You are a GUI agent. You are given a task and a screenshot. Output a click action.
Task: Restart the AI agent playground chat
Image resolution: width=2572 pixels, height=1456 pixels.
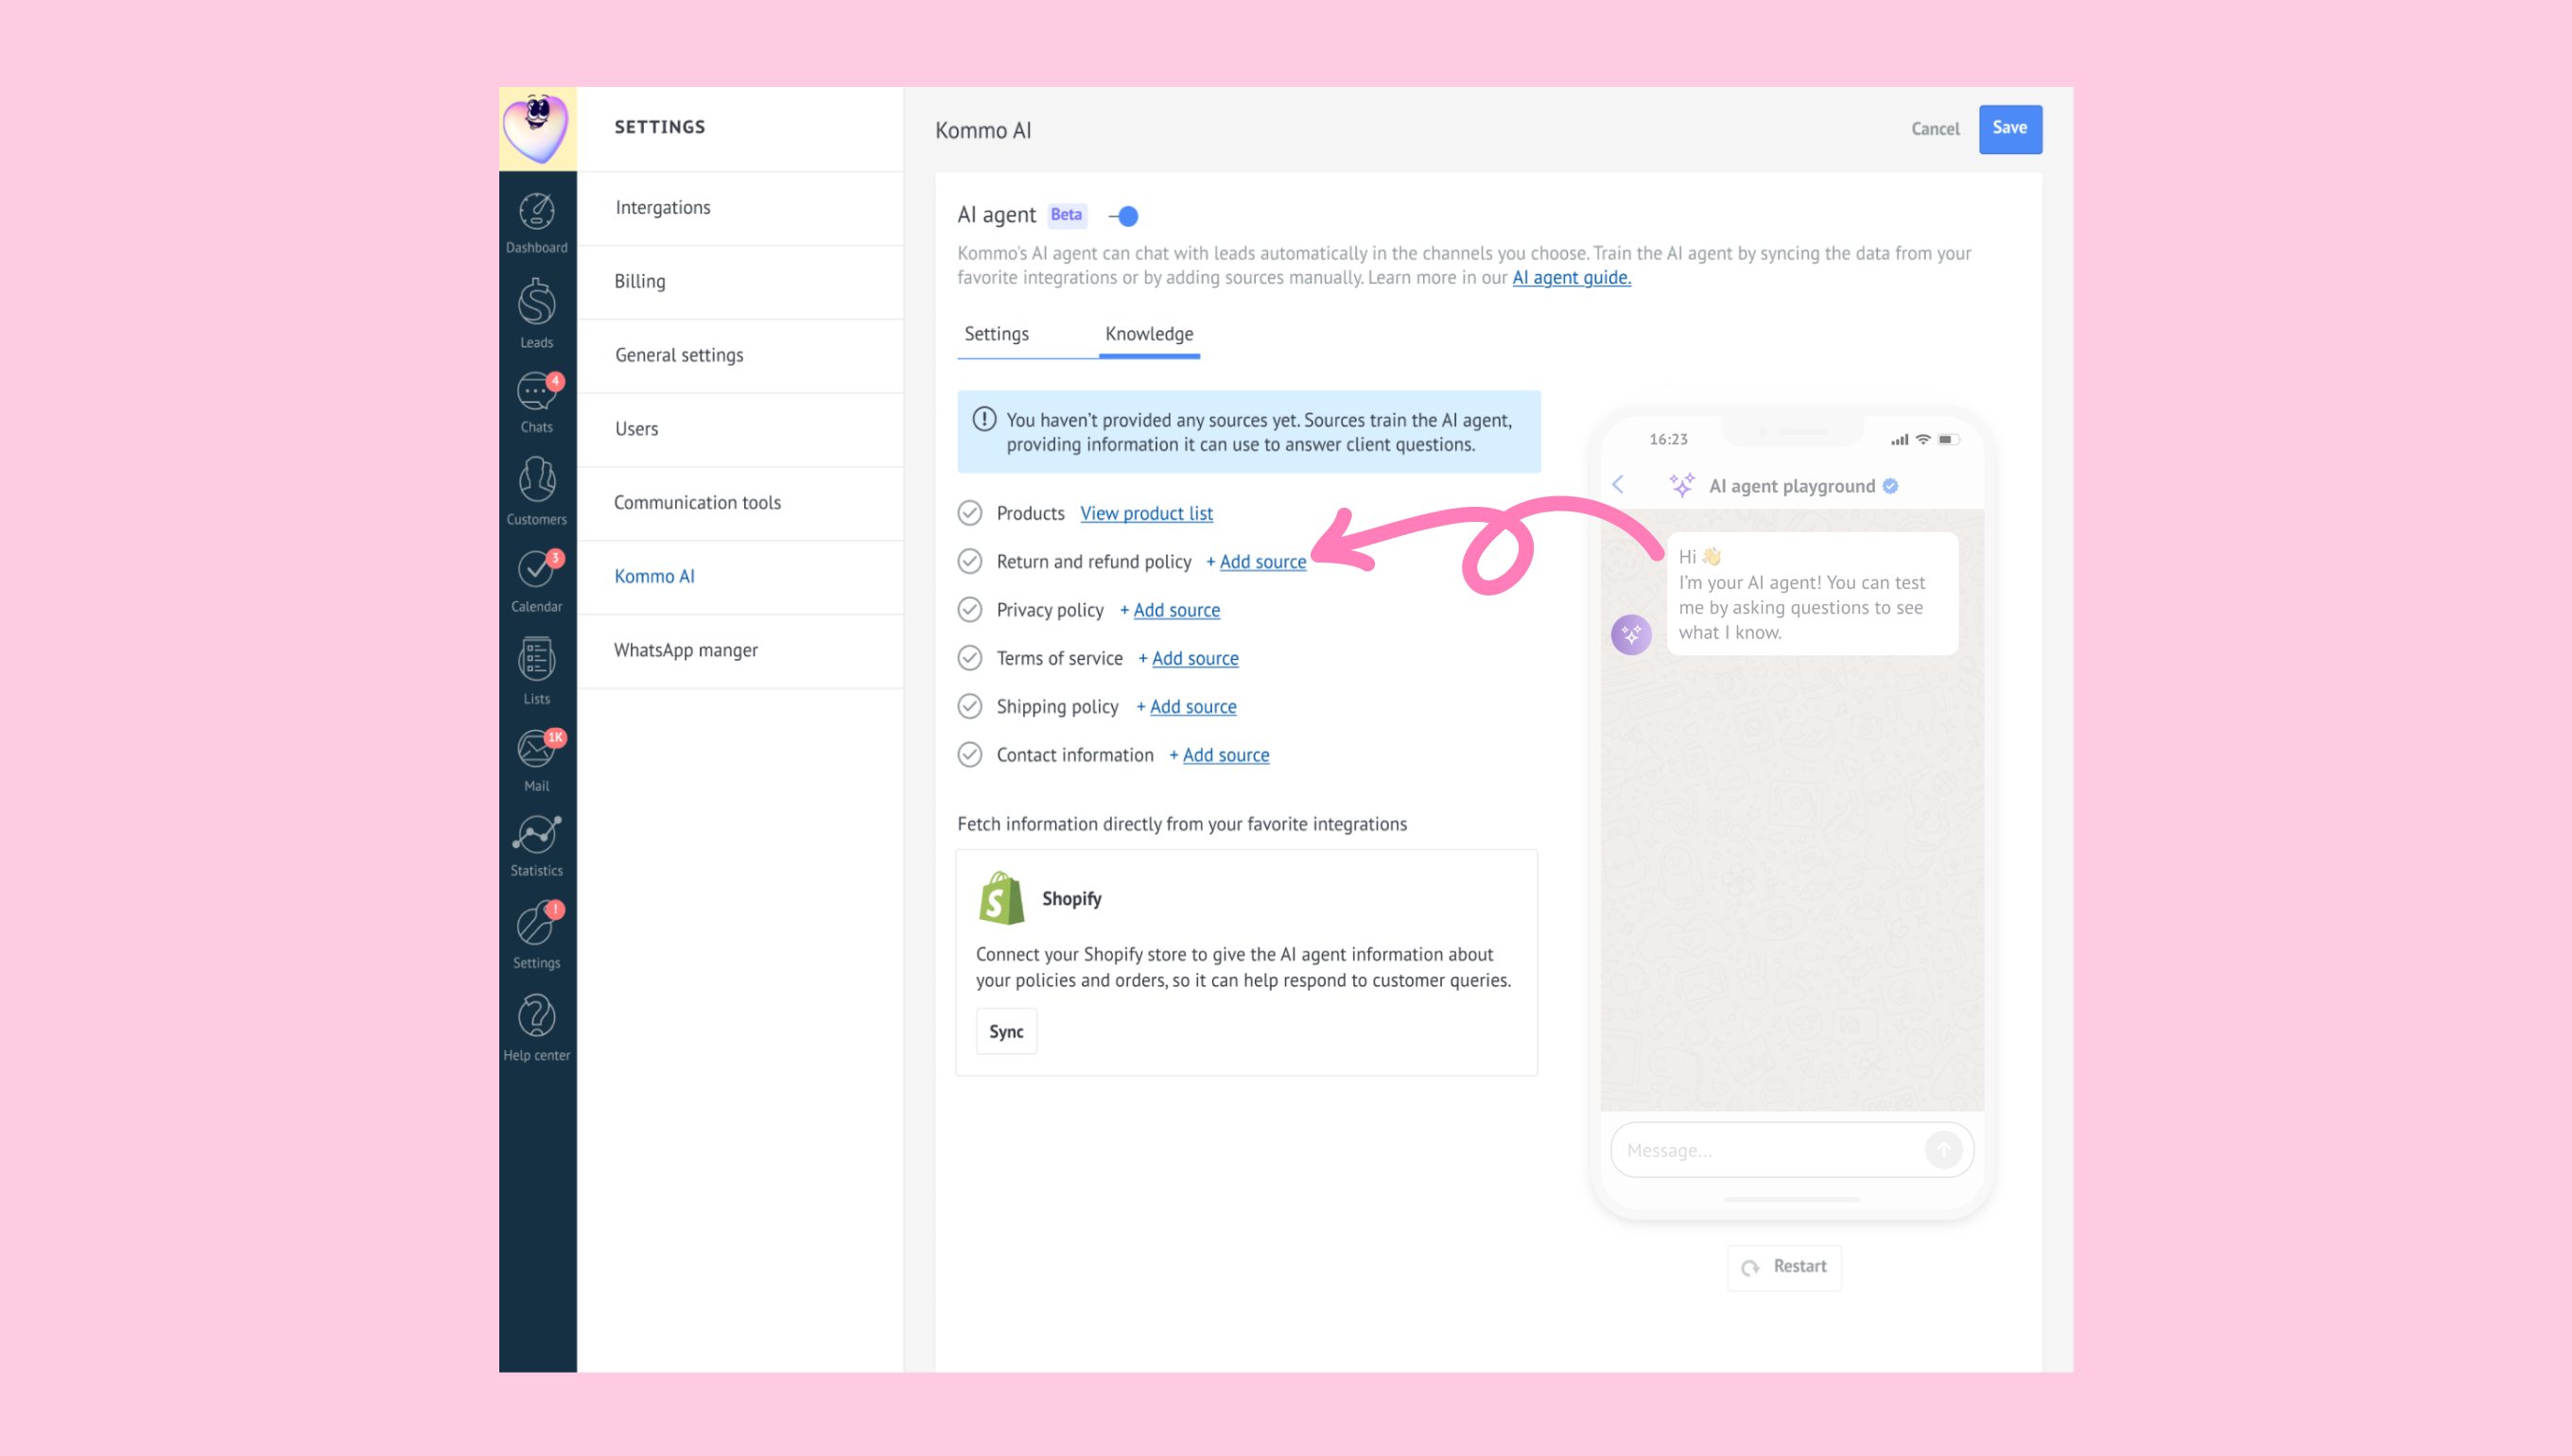pos(1784,1267)
